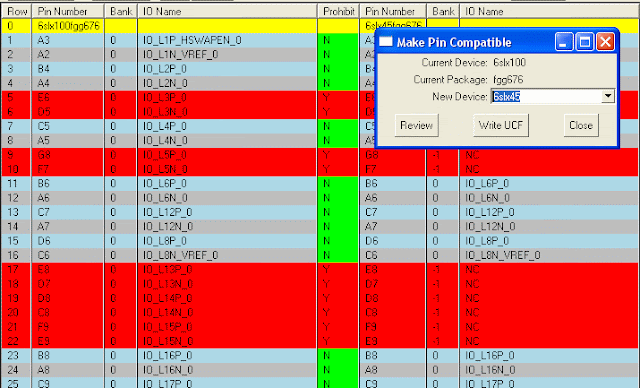Select right-side cell IO_L12P_0

pos(549,212)
